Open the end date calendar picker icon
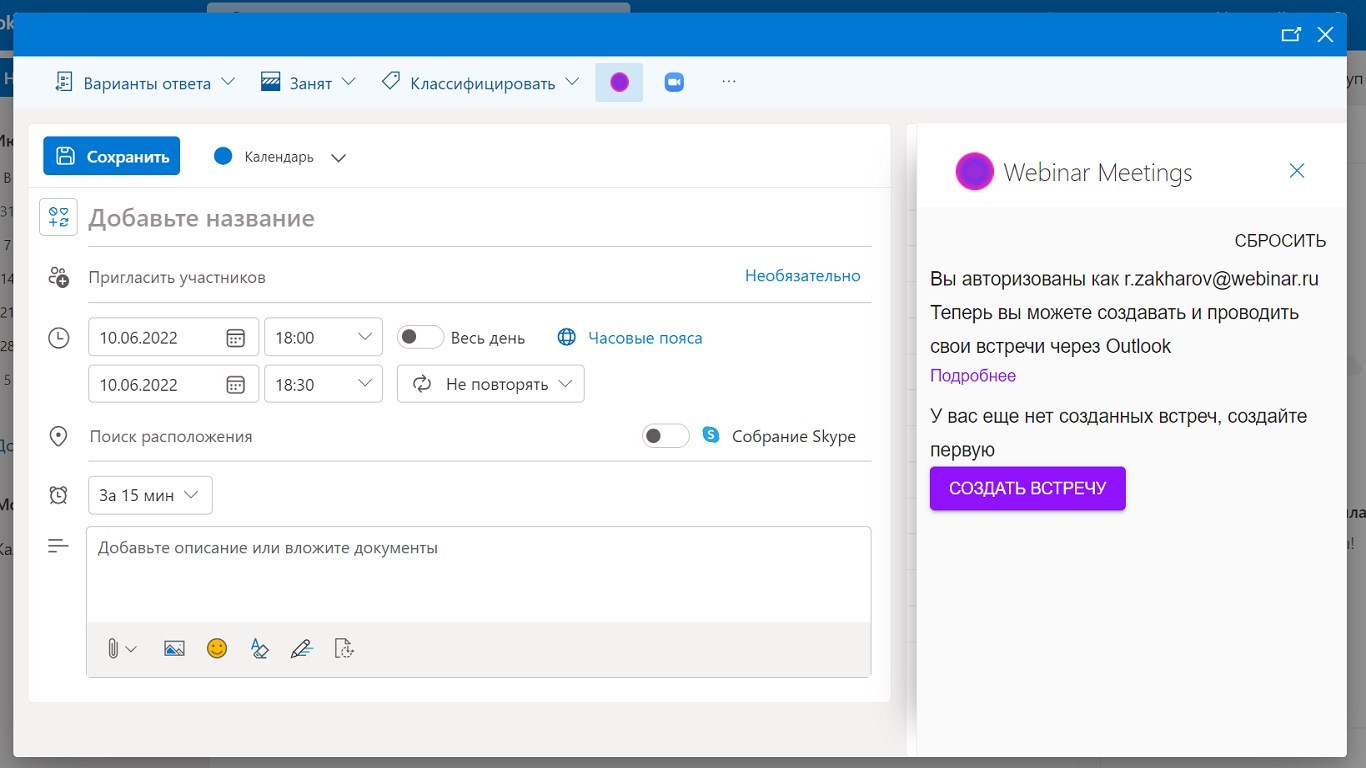 coord(235,385)
